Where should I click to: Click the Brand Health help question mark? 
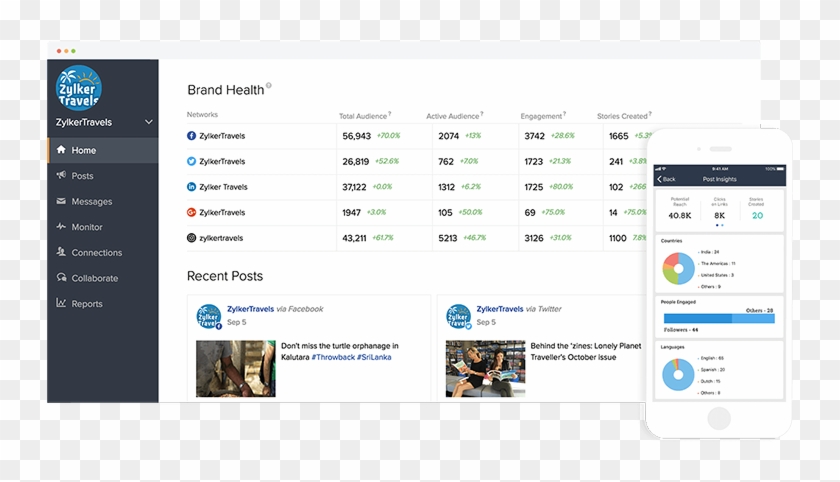click(x=269, y=86)
